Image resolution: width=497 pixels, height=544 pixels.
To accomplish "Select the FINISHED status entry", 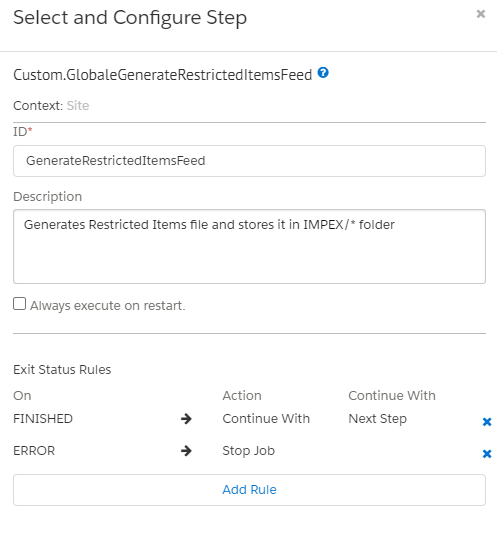I will tap(43, 419).
